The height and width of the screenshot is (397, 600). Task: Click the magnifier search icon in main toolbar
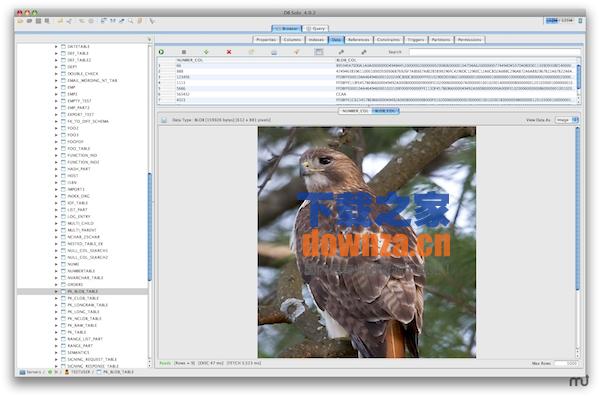131,21
